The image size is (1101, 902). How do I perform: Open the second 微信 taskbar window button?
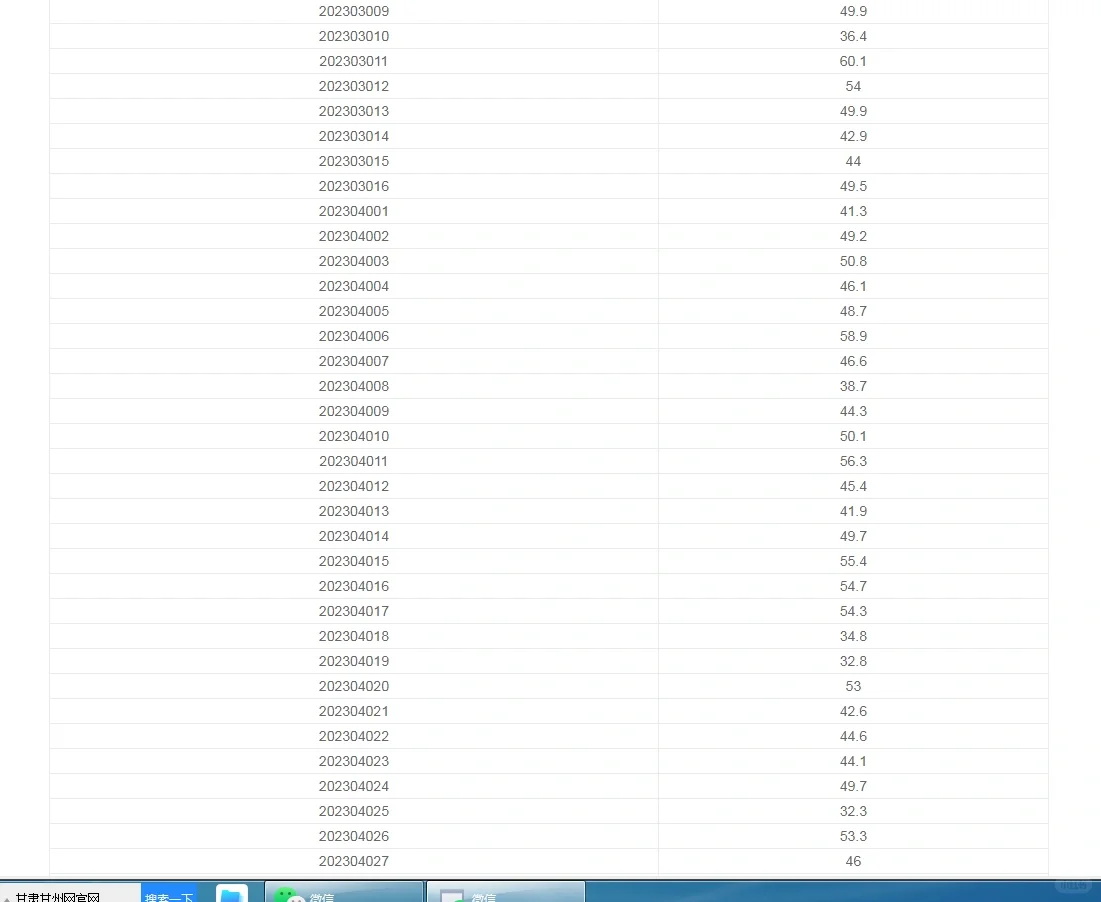(506, 892)
